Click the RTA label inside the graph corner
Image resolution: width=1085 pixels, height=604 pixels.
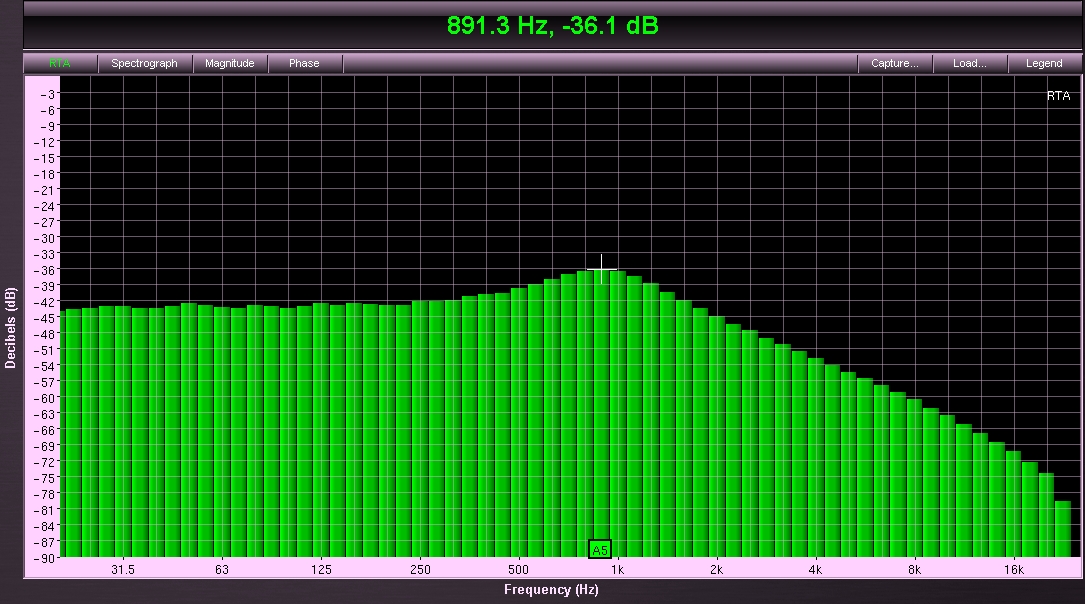(x=1057, y=96)
